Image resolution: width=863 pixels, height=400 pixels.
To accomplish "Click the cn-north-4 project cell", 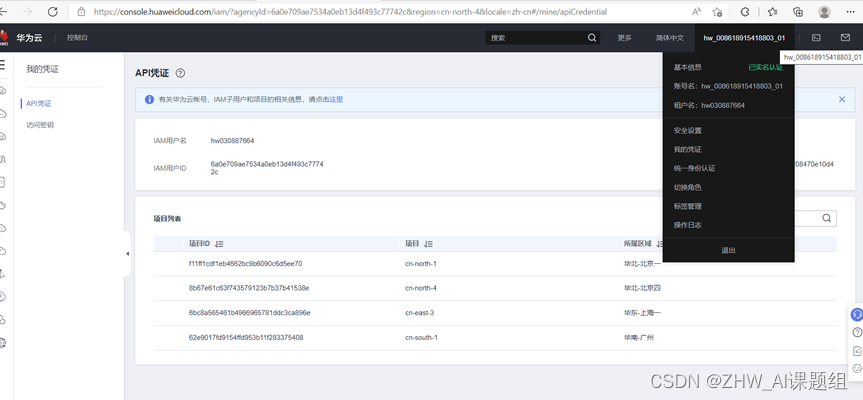I will click(421, 288).
